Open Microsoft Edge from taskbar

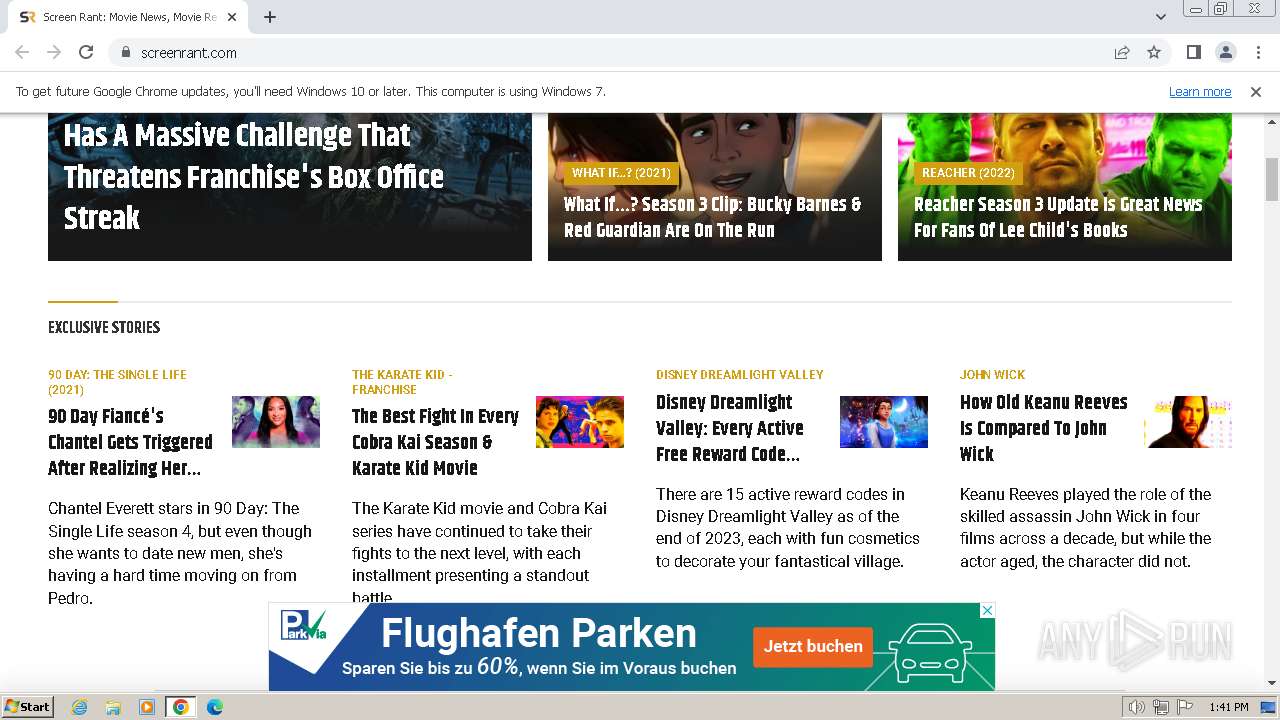point(214,707)
